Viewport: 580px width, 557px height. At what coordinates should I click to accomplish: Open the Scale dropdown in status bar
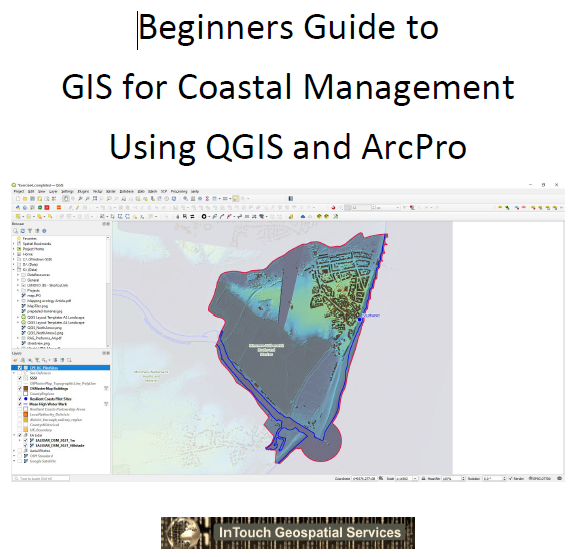pos(415,478)
